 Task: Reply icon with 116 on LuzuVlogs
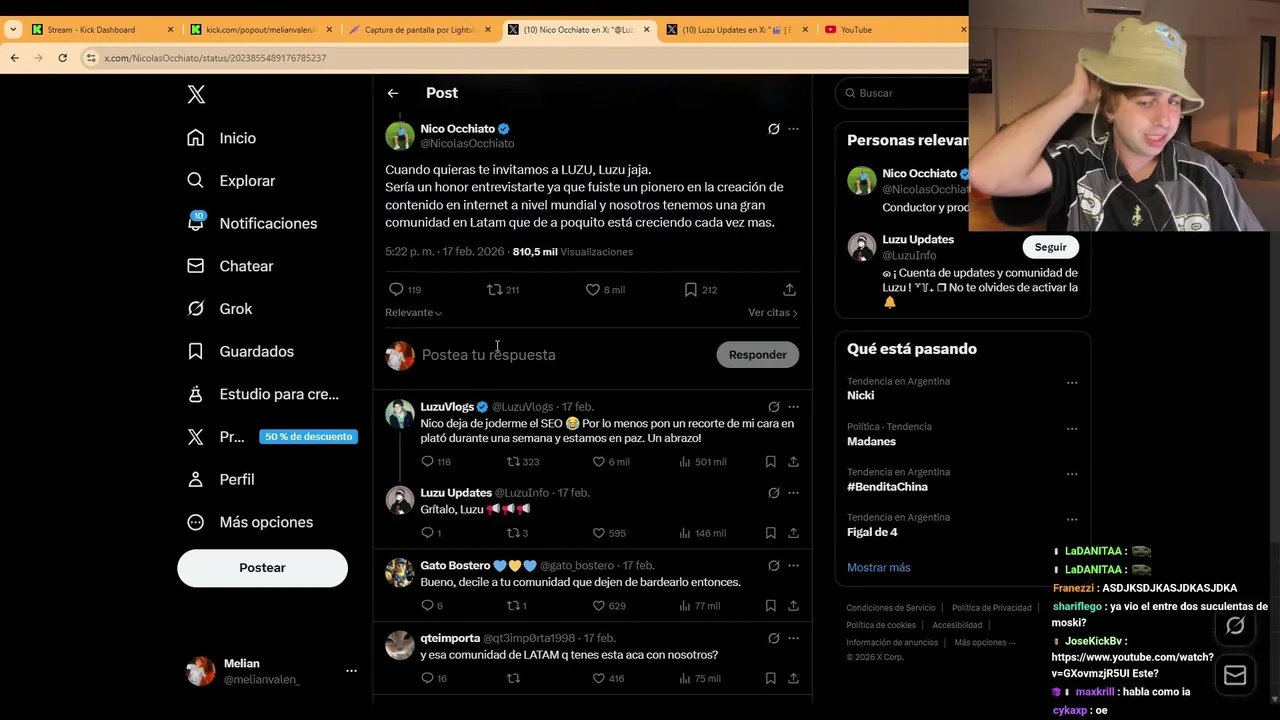(x=436, y=462)
